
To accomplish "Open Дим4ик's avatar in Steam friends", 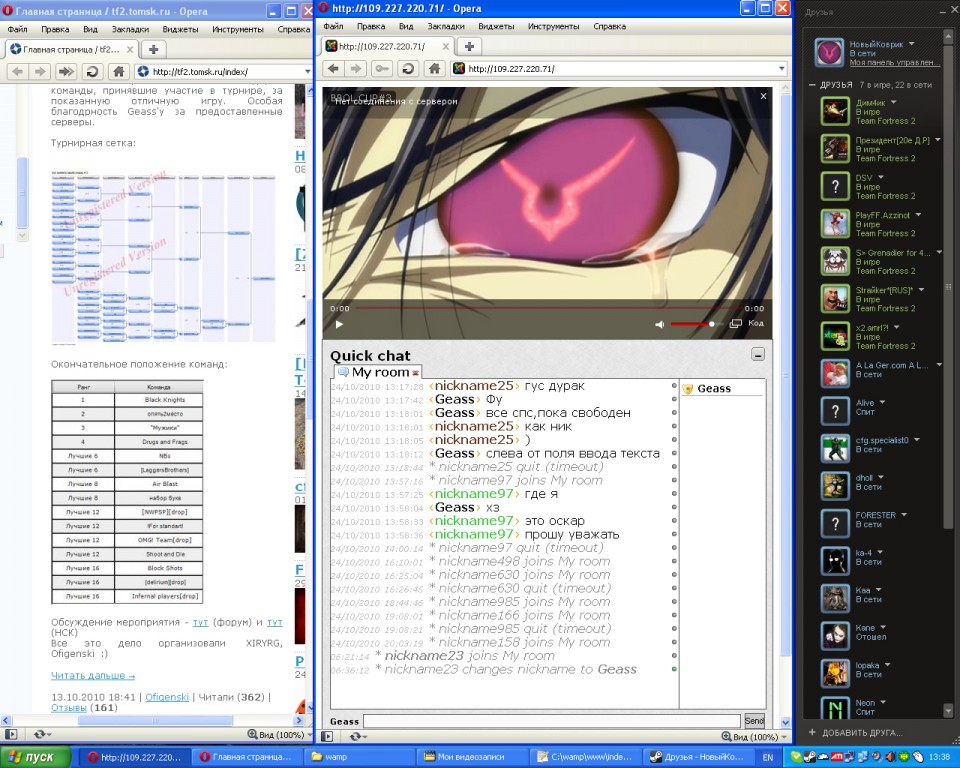I will 835,111.
